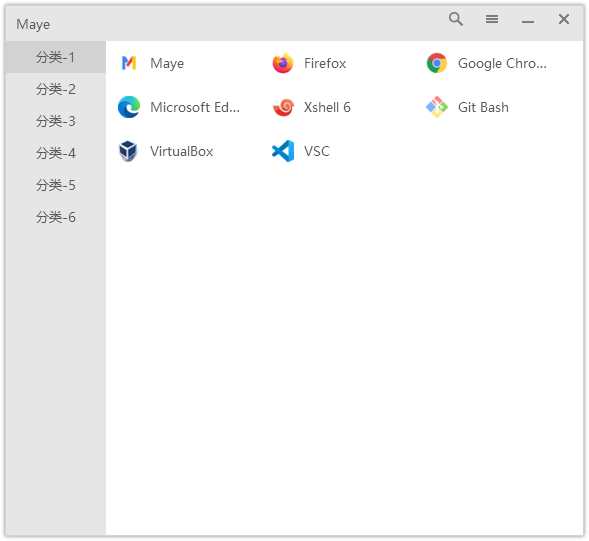Open the hamburger menu icon
This screenshot has height=541, width=589.
click(x=492, y=19)
